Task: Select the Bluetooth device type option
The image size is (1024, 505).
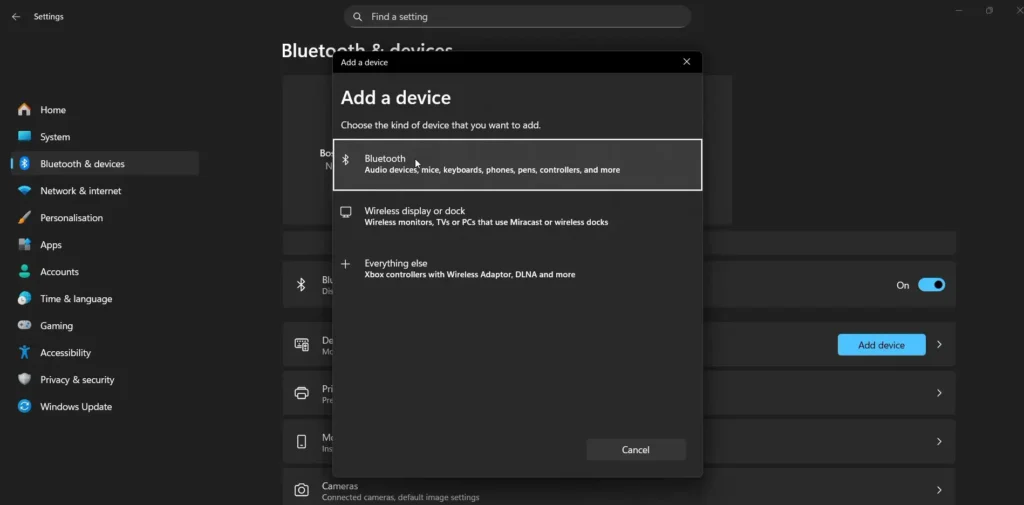Action: (x=517, y=165)
